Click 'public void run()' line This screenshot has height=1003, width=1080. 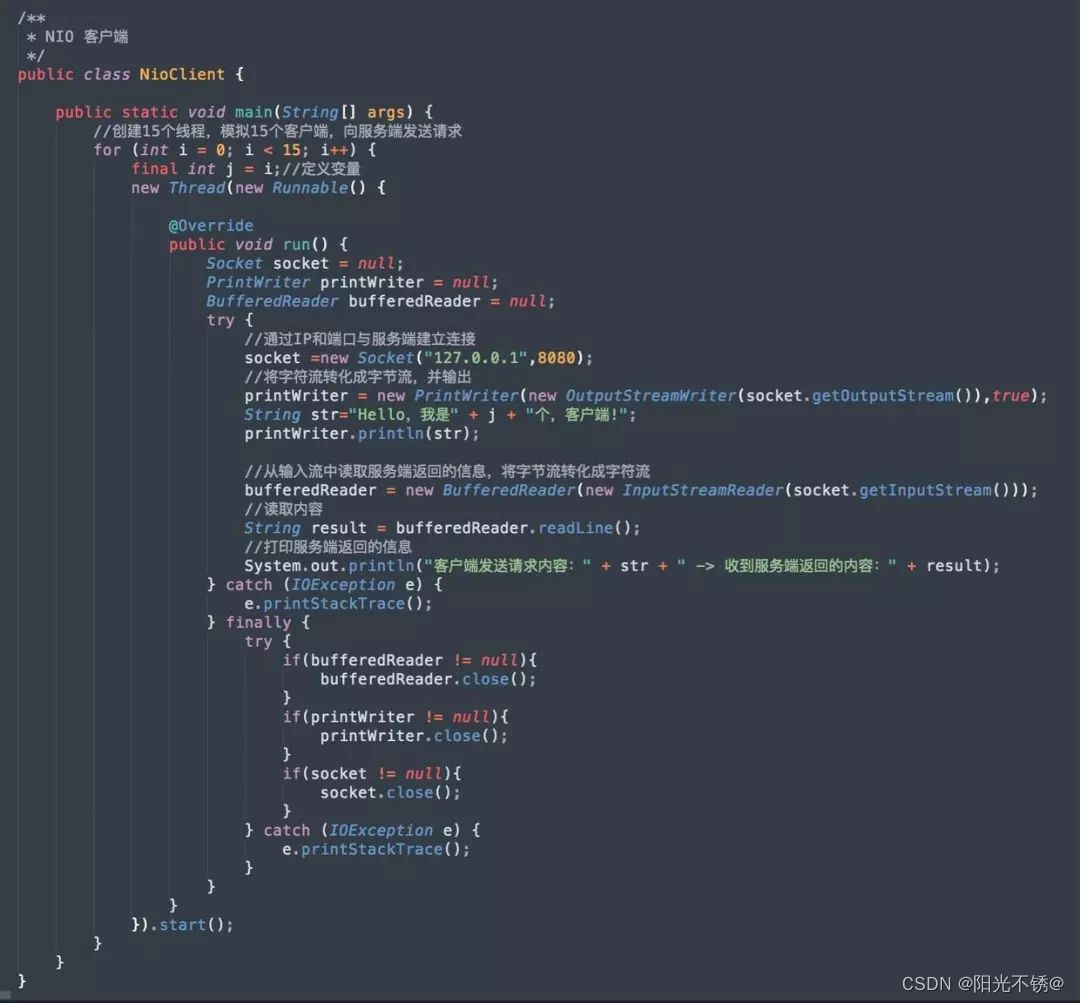point(258,245)
